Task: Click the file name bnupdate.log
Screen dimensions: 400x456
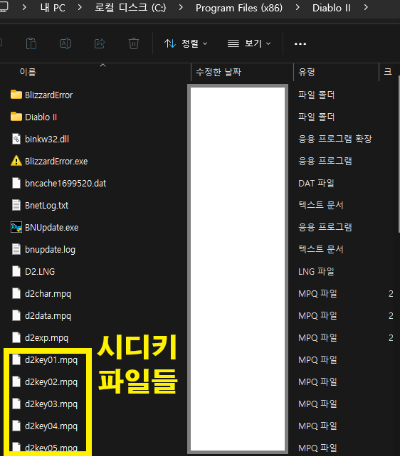Action: (x=50, y=250)
